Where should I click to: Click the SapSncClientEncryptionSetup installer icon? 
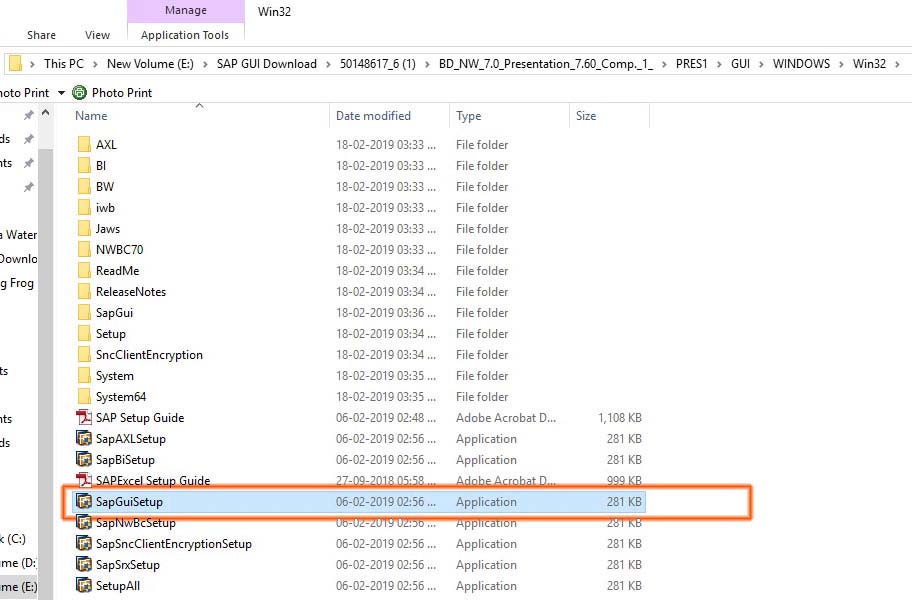pyautogui.click(x=84, y=544)
